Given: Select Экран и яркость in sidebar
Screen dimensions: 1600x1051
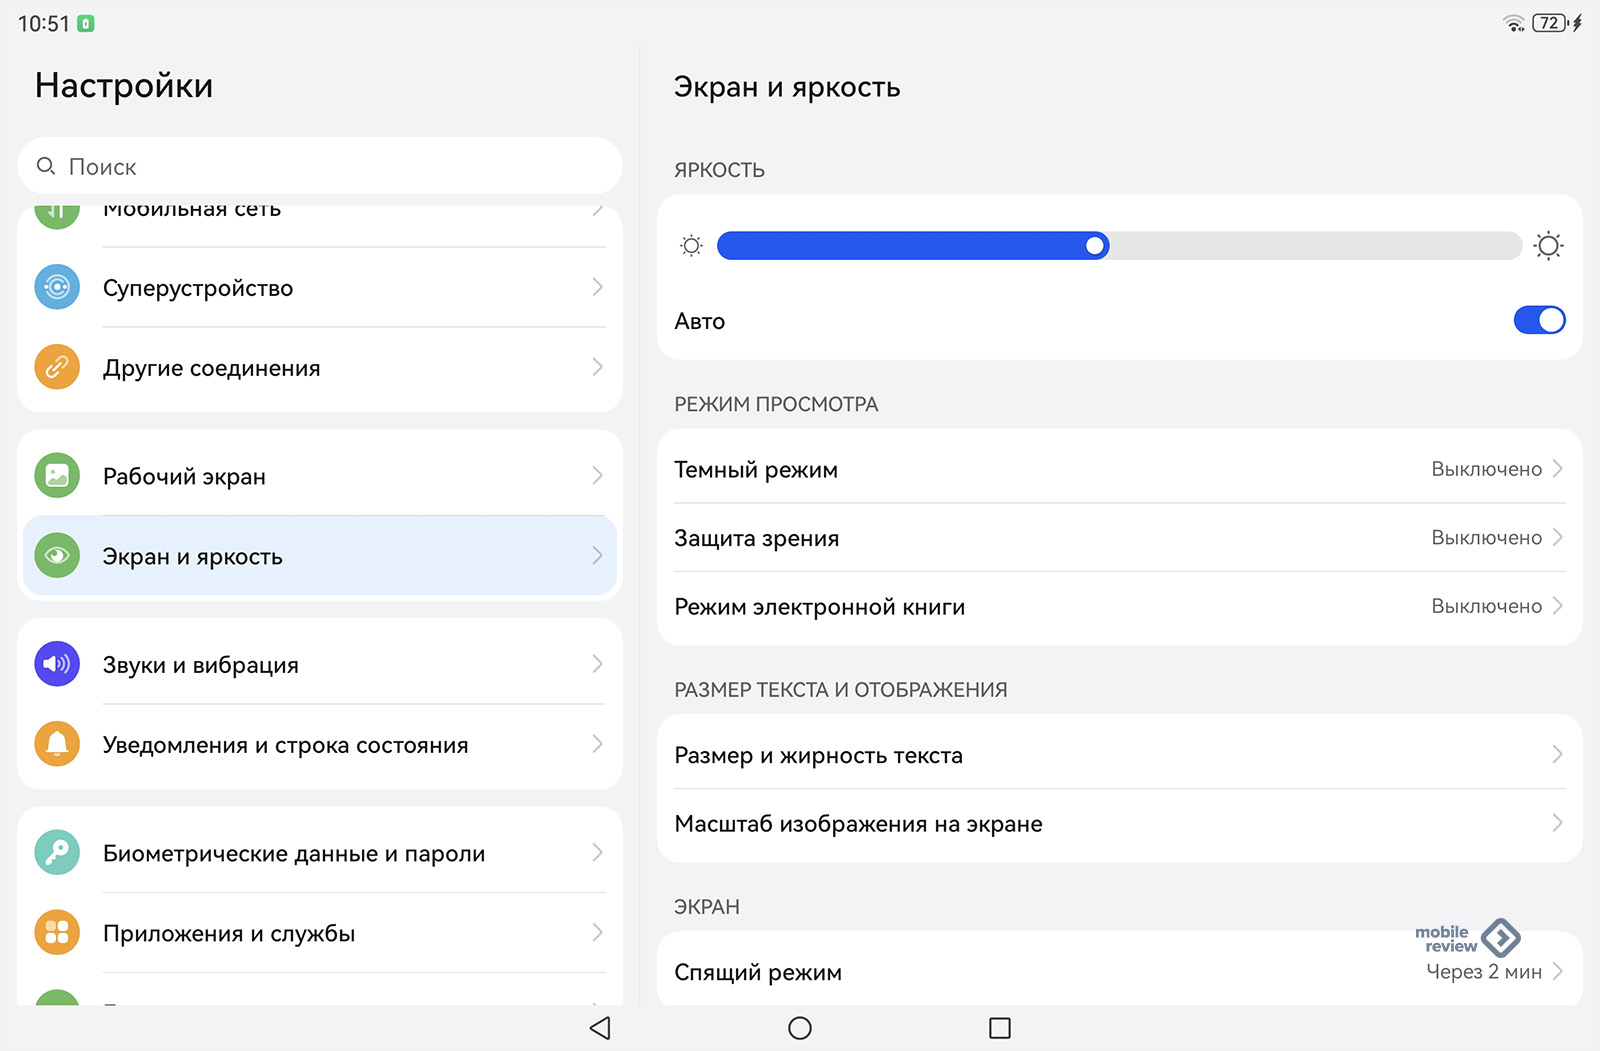Looking at the screenshot, I should click(x=320, y=556).
